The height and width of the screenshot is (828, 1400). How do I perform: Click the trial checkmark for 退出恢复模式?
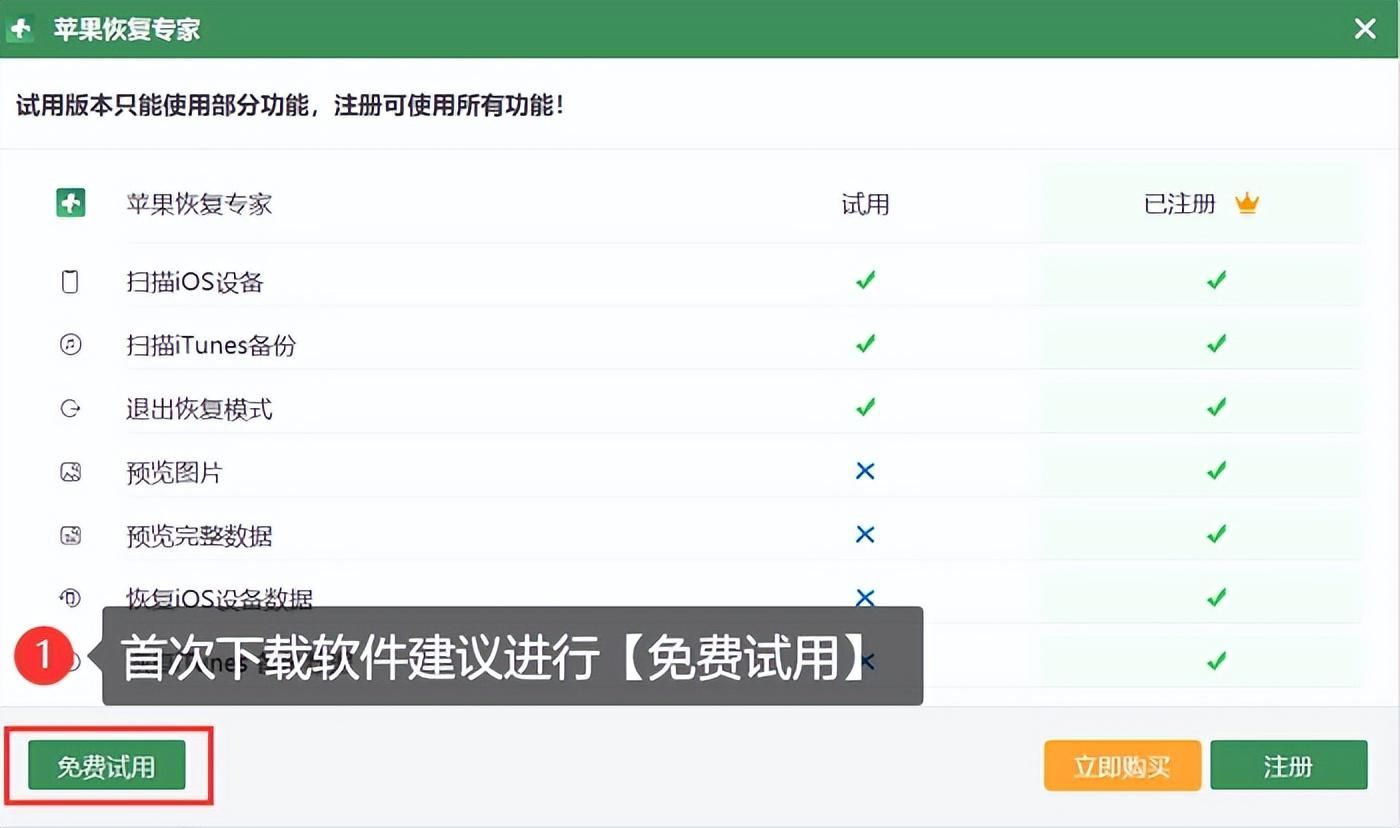[x=866, y=408]
